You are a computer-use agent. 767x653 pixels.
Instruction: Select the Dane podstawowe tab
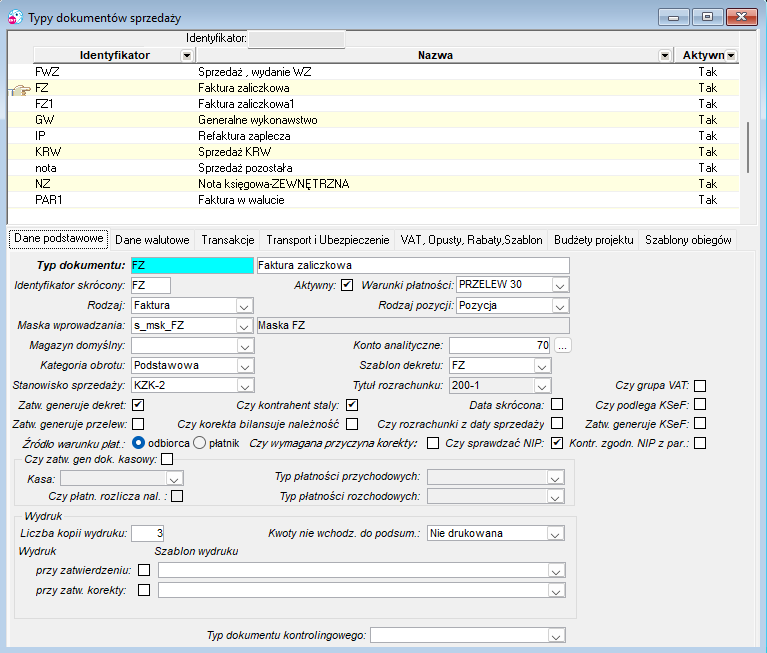coord(59,239)
